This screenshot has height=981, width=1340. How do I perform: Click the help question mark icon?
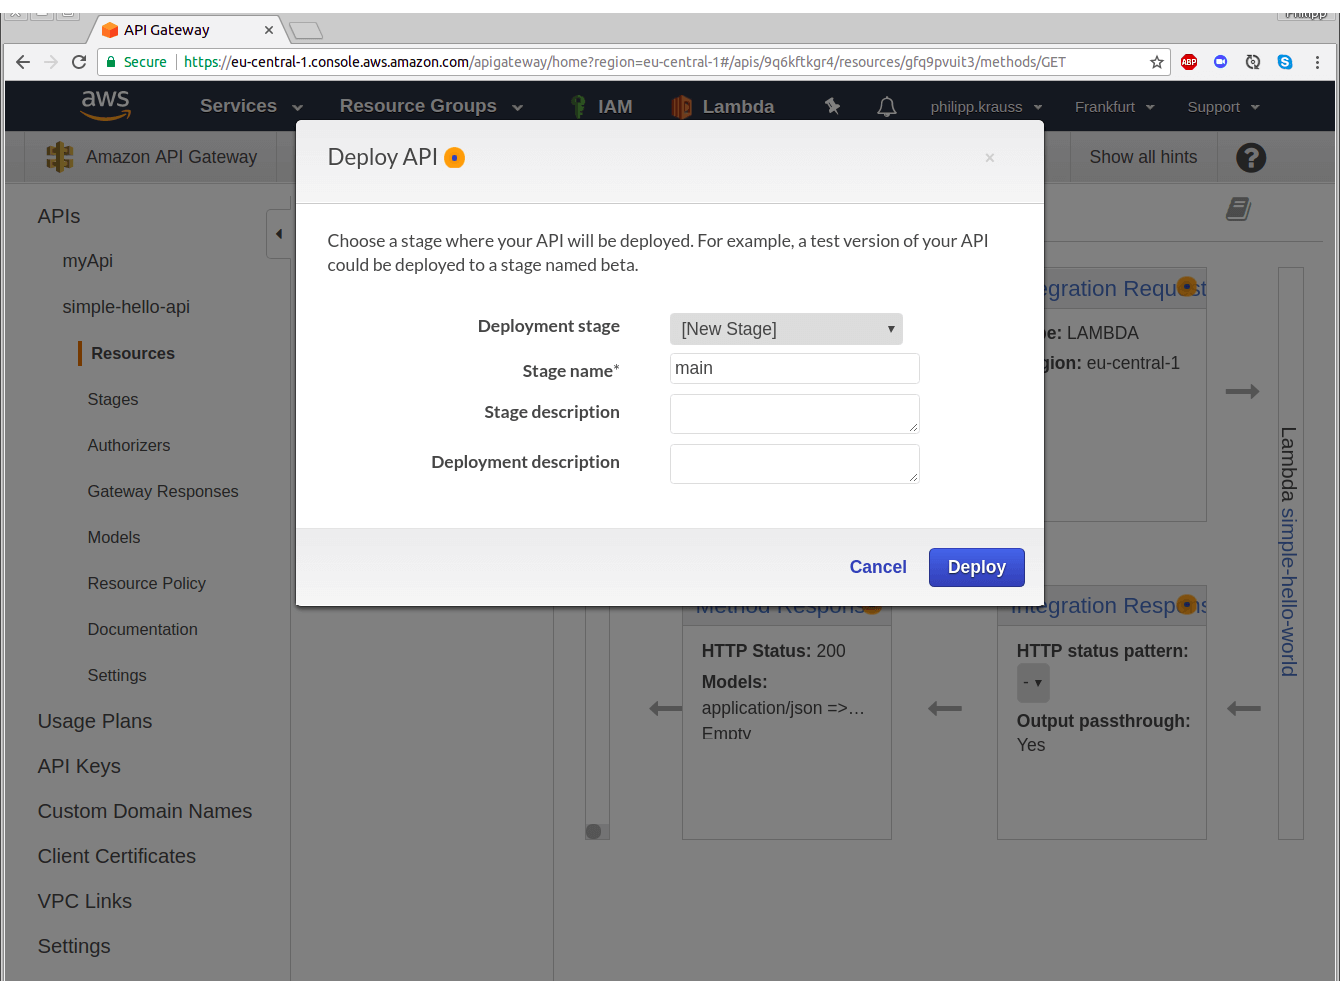tap(1250, 157)
